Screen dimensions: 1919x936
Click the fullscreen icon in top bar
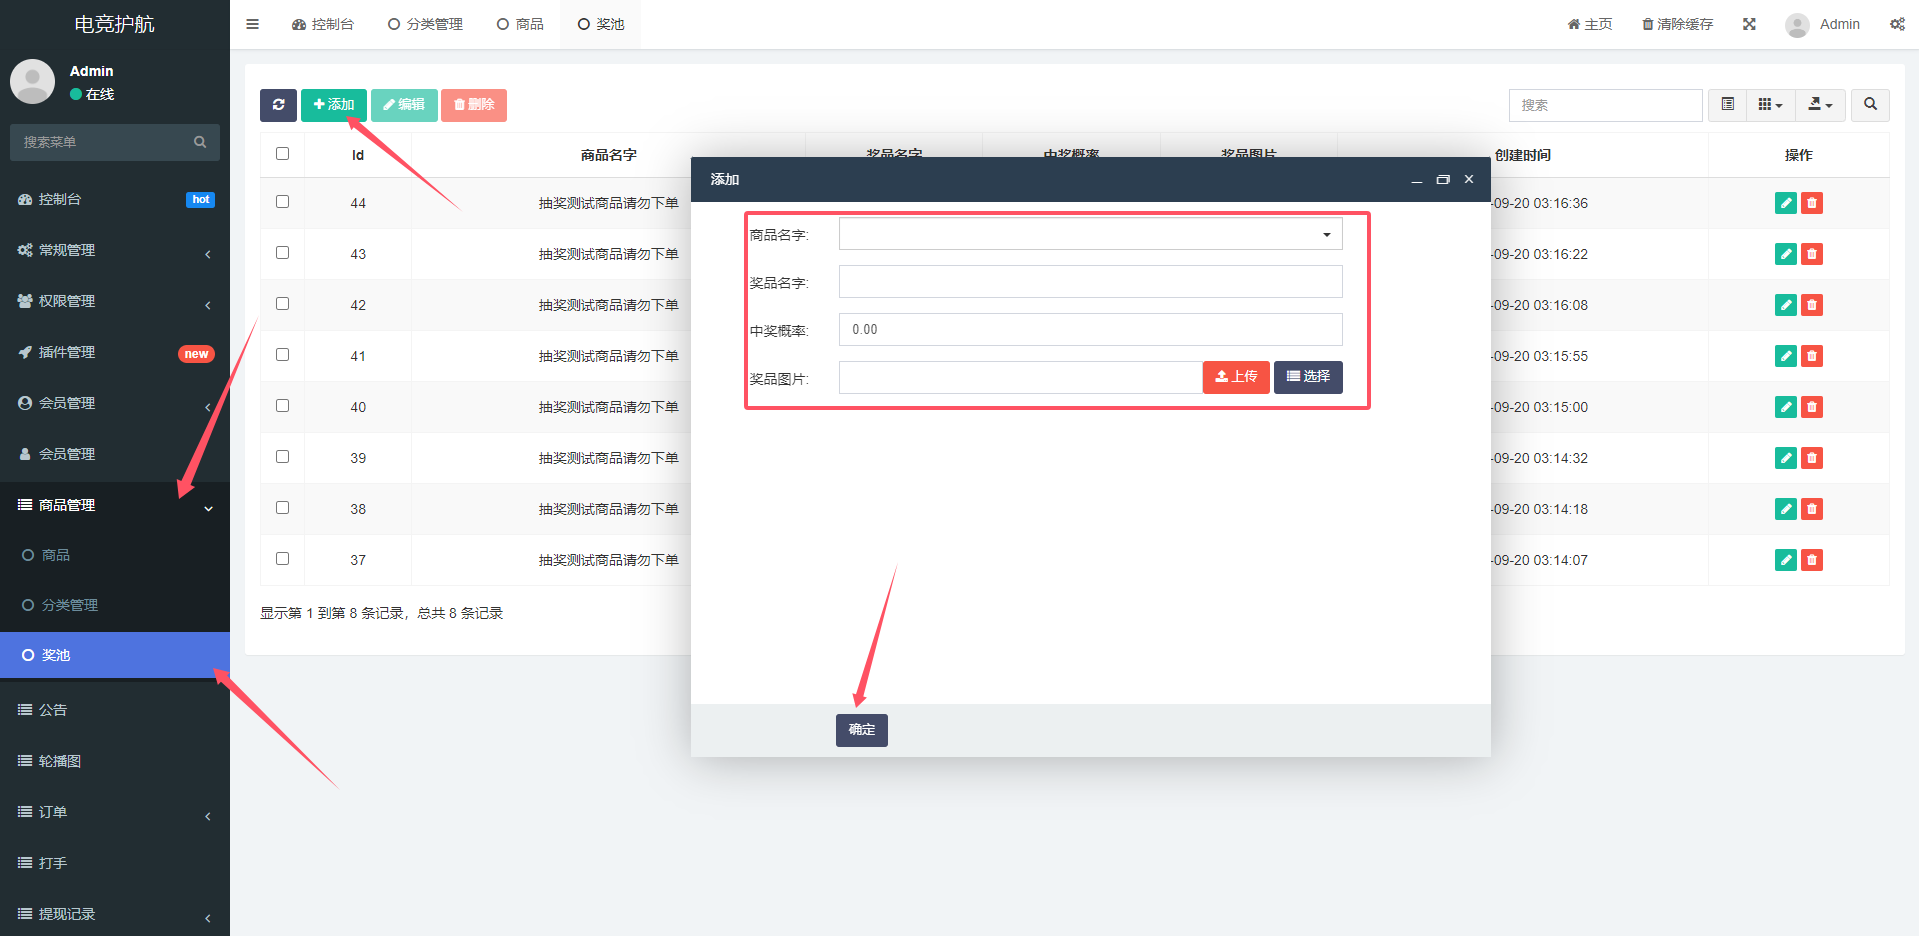(1749, 24)
